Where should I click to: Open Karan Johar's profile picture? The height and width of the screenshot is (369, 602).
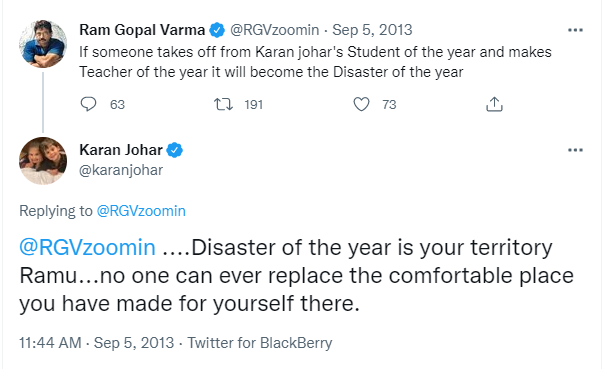[43, 161]
